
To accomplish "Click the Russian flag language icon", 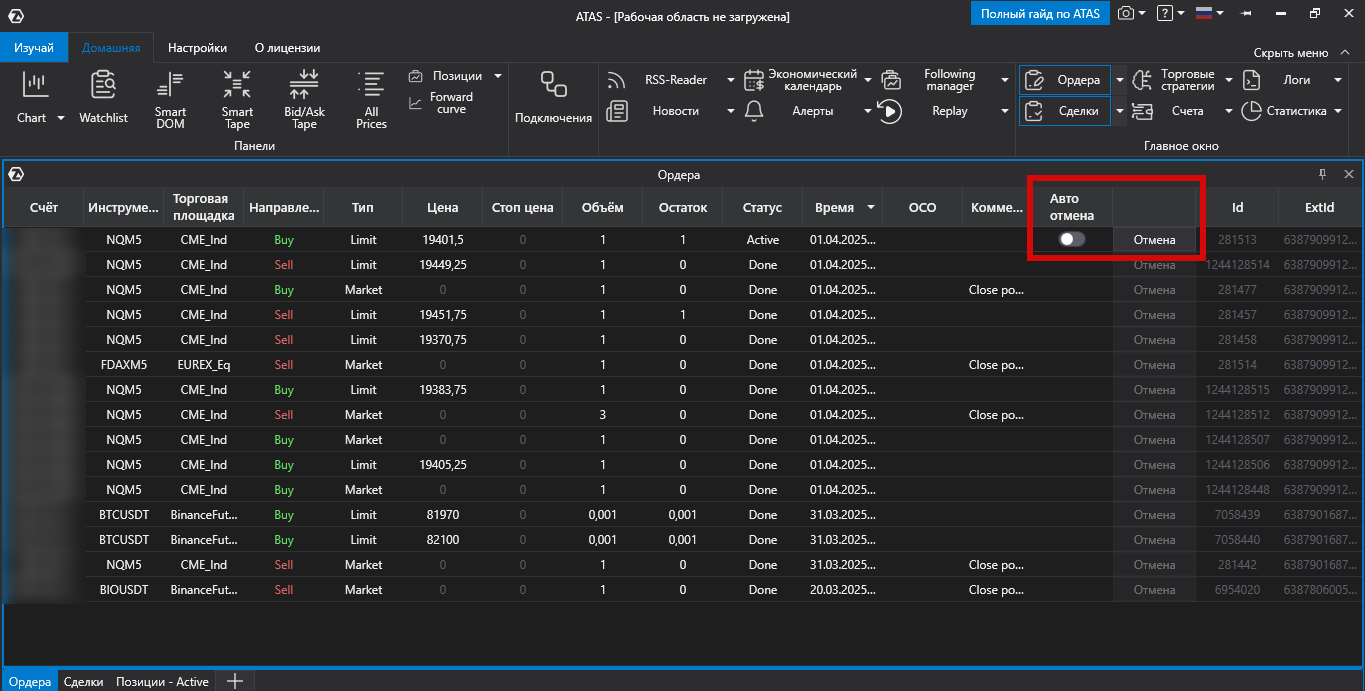I will click(1204, 14).
